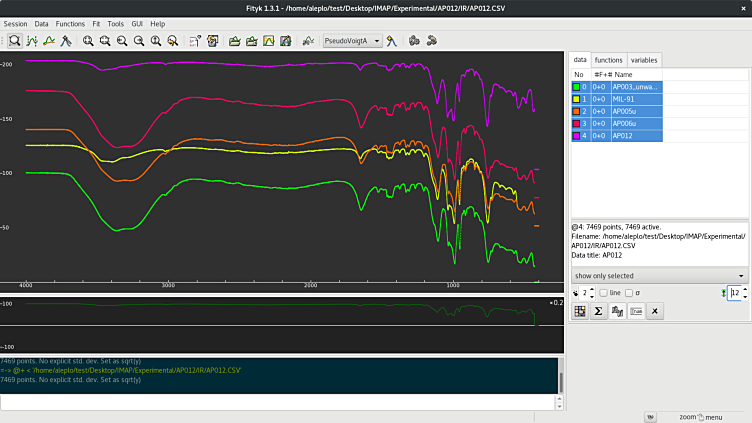Click the green swatch of dataset 0
The image size is (752, 423).
578,87
